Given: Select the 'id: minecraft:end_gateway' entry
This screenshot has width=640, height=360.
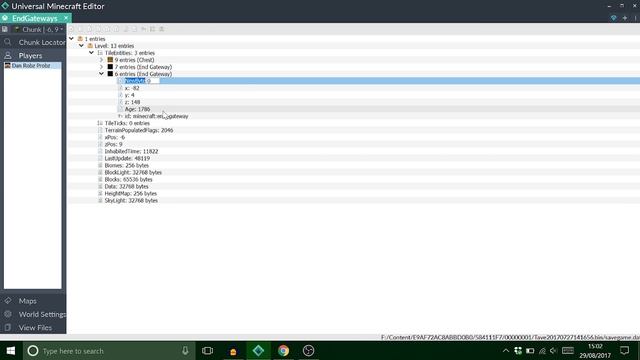Looking at the screenshot, I should (156, 116).
